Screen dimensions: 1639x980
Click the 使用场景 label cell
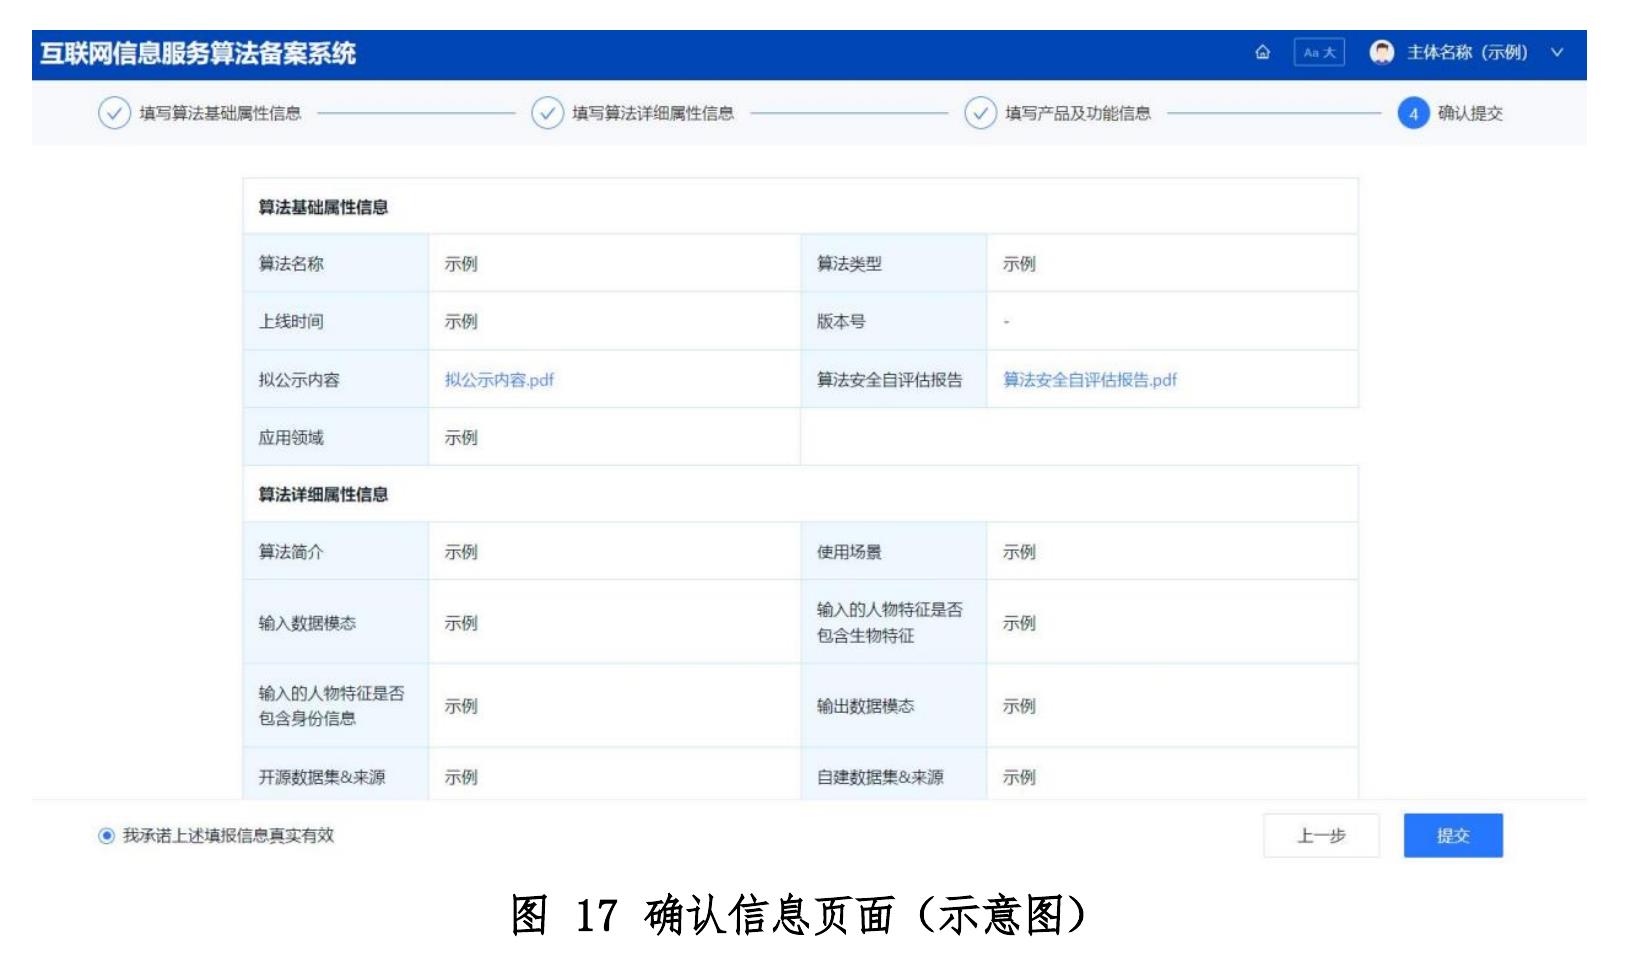[x=894, y=551]
